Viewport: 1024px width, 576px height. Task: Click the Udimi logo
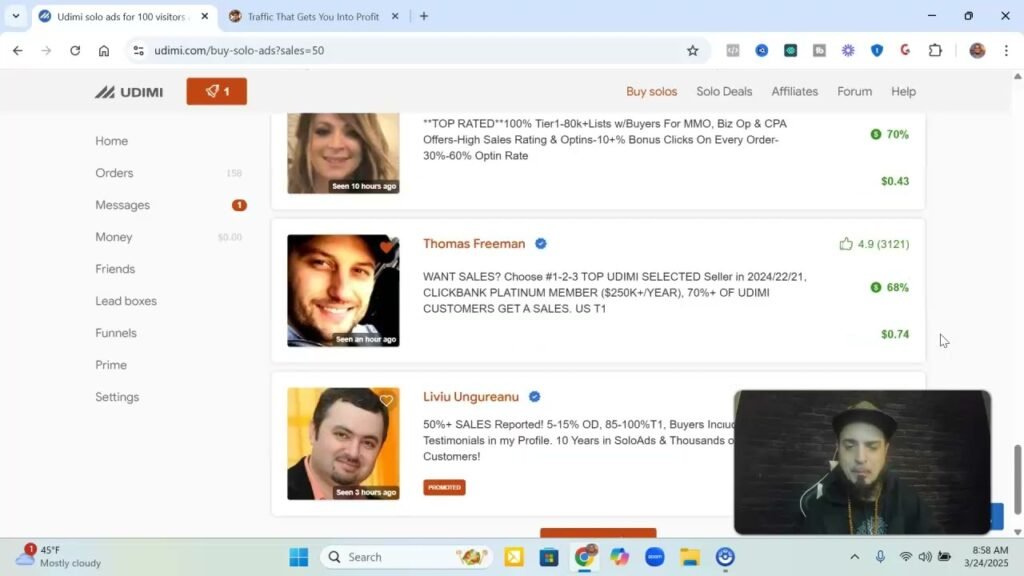129,92
